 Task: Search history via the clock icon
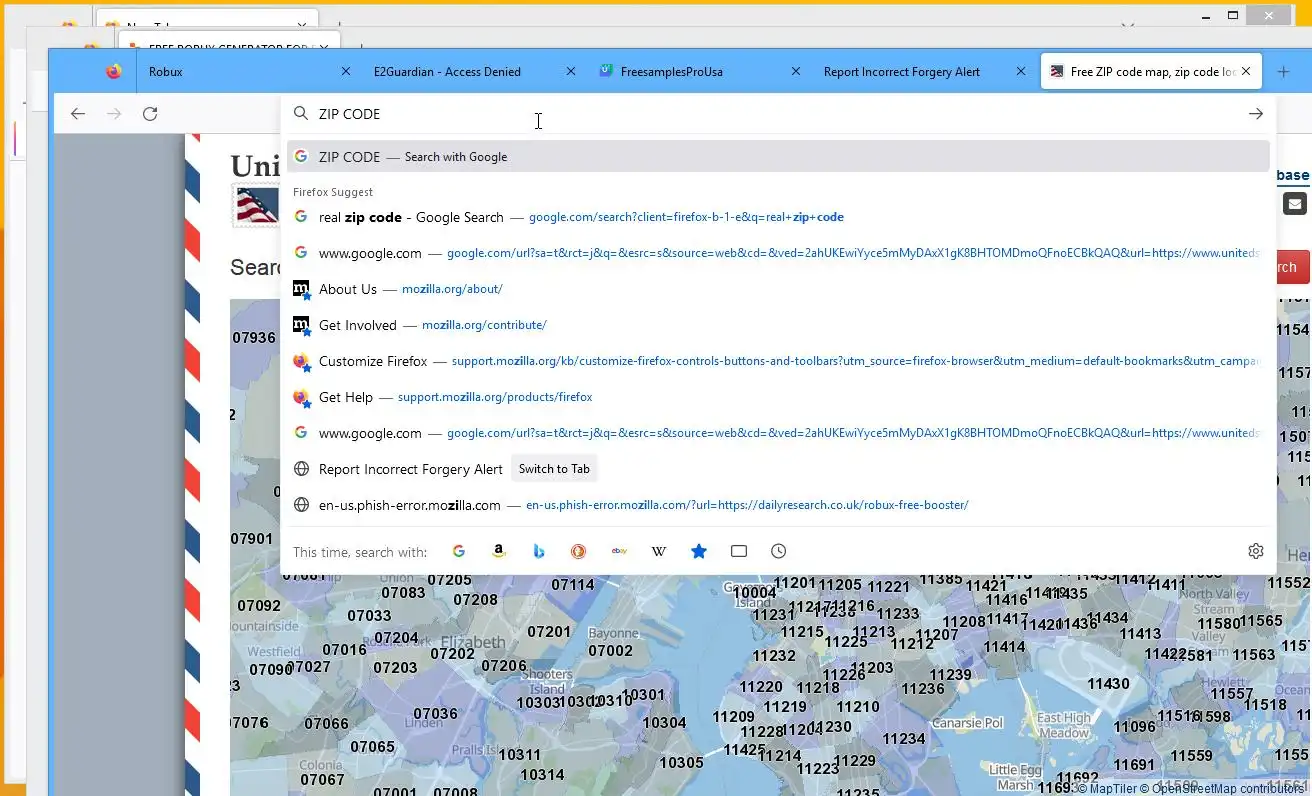pos(779,551)
